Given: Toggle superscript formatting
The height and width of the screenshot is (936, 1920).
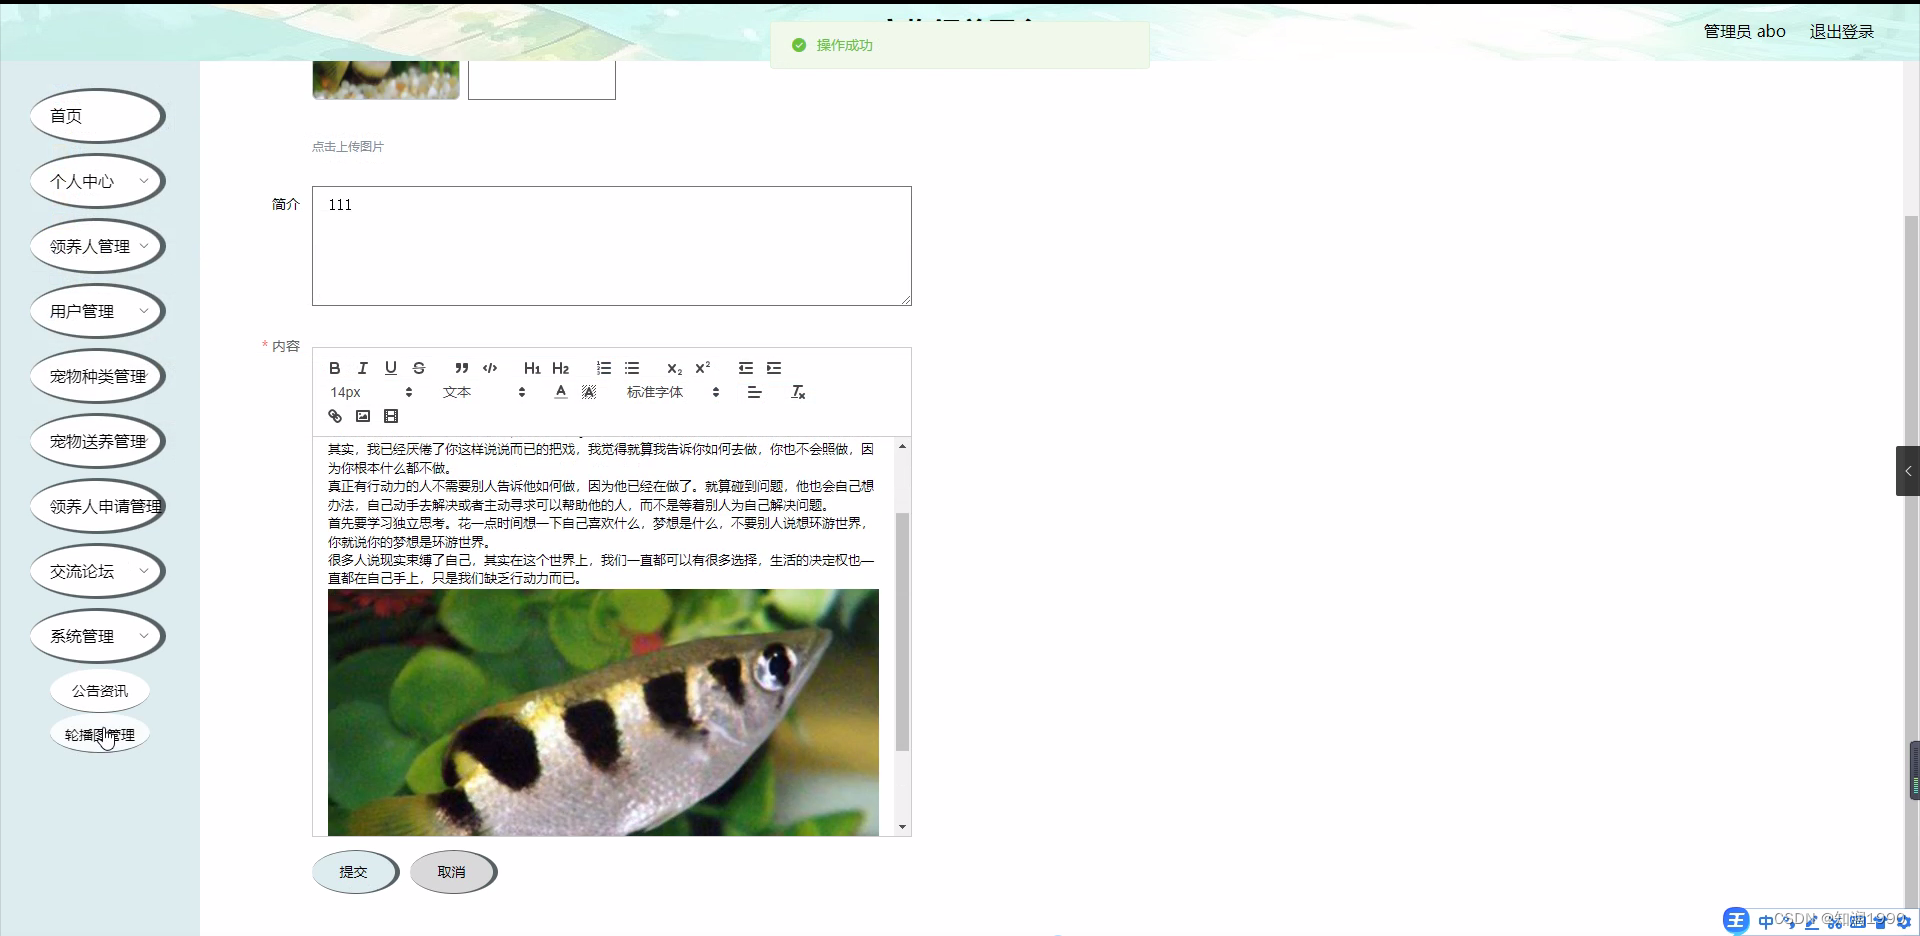Looking at the screenshot, I should click(703, 368).
